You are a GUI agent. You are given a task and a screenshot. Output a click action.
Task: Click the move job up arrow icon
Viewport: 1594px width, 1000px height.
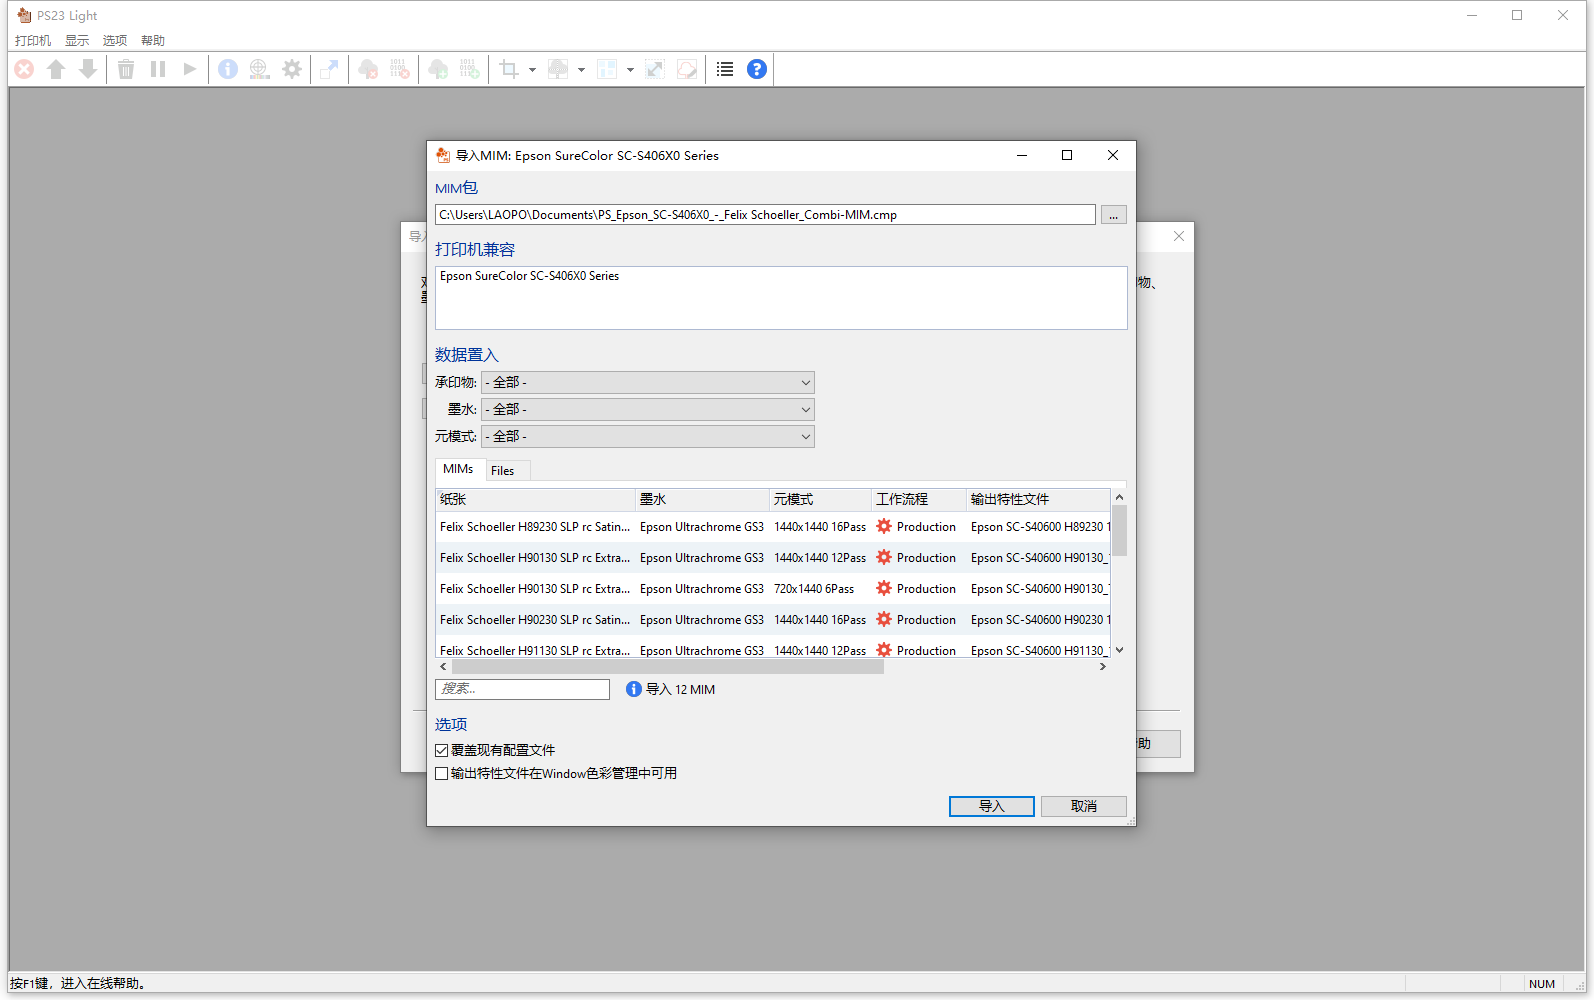tap(56, 69)
